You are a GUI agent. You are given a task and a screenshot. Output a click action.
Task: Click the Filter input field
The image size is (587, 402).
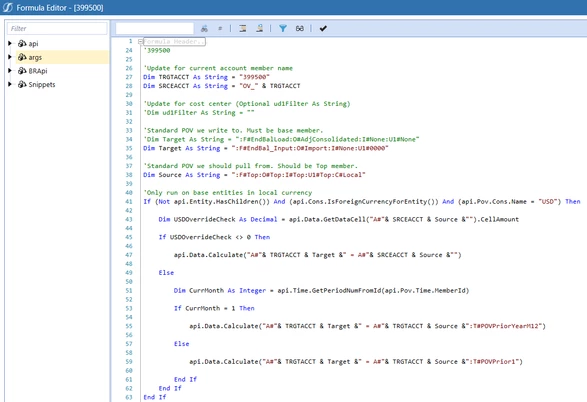57,28
